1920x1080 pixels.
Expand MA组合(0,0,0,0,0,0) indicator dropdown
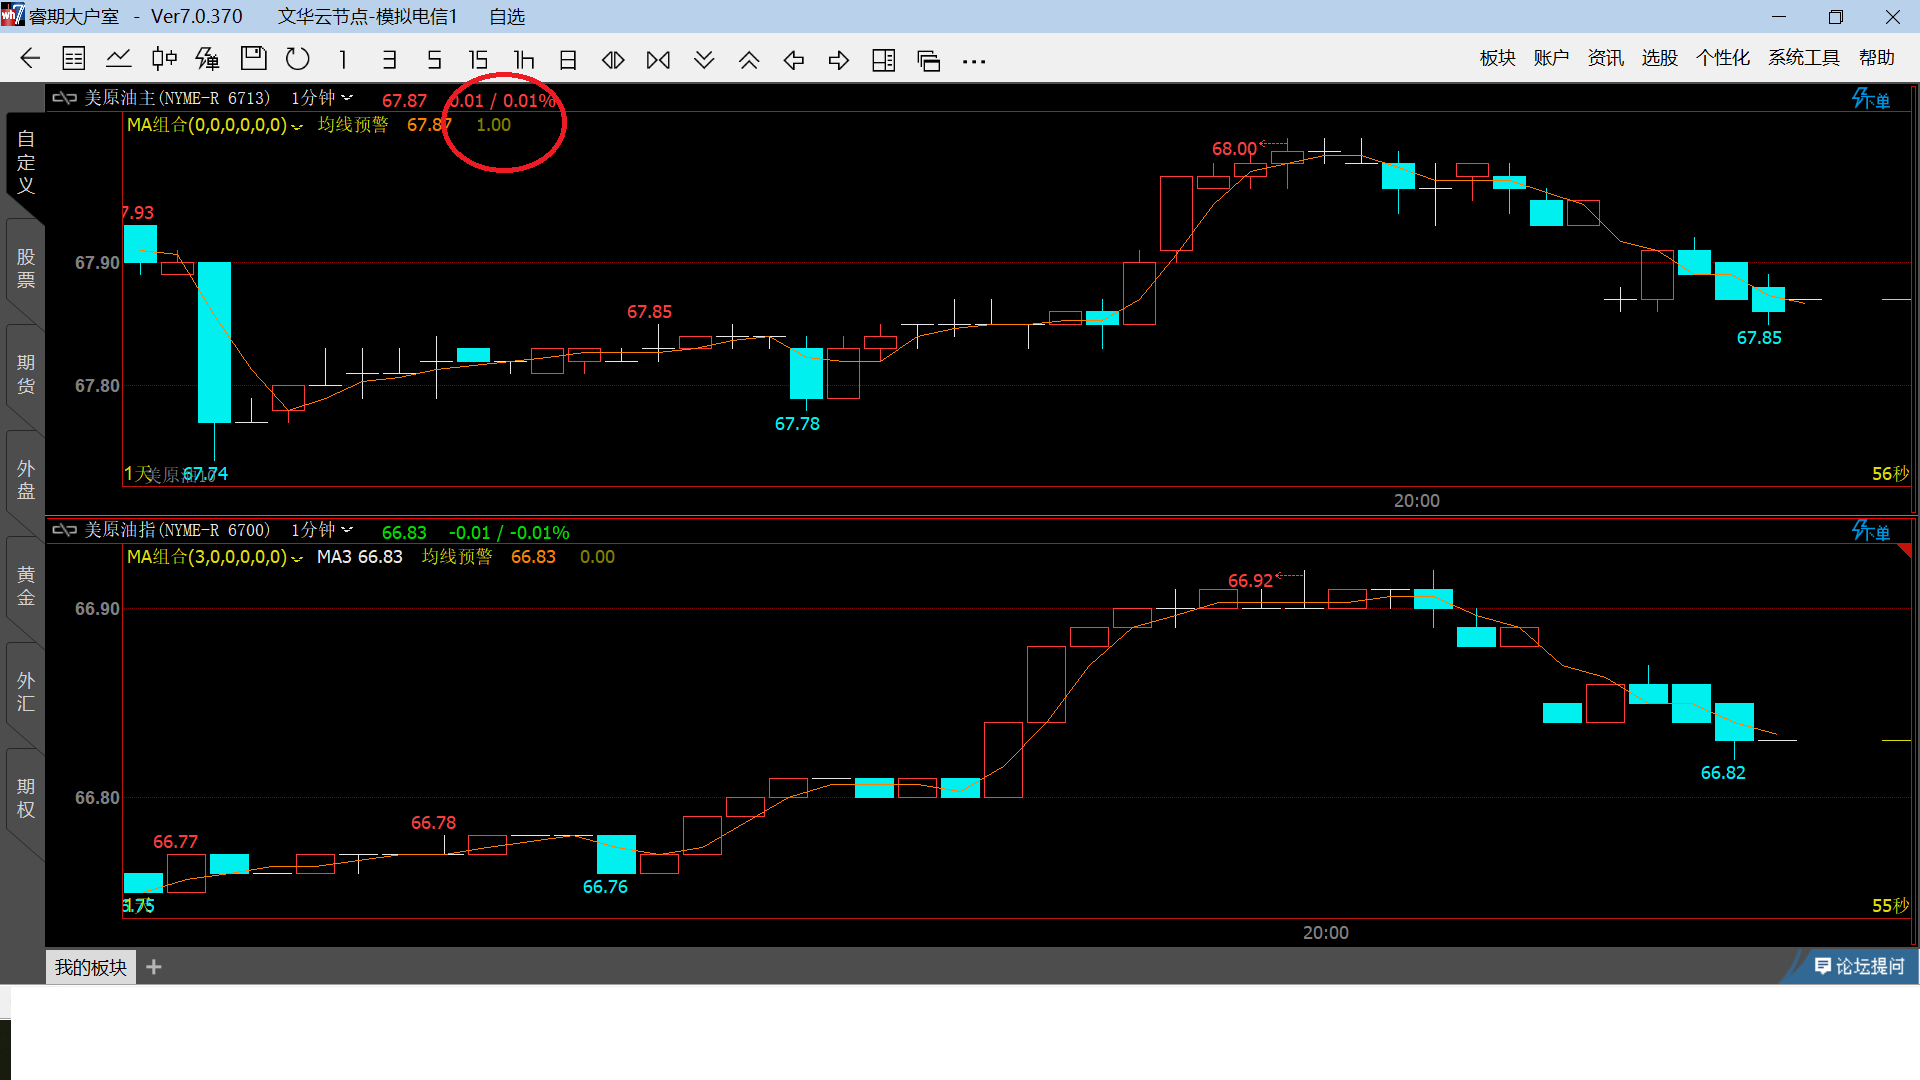pyautogui.click(x=297, y=126)
